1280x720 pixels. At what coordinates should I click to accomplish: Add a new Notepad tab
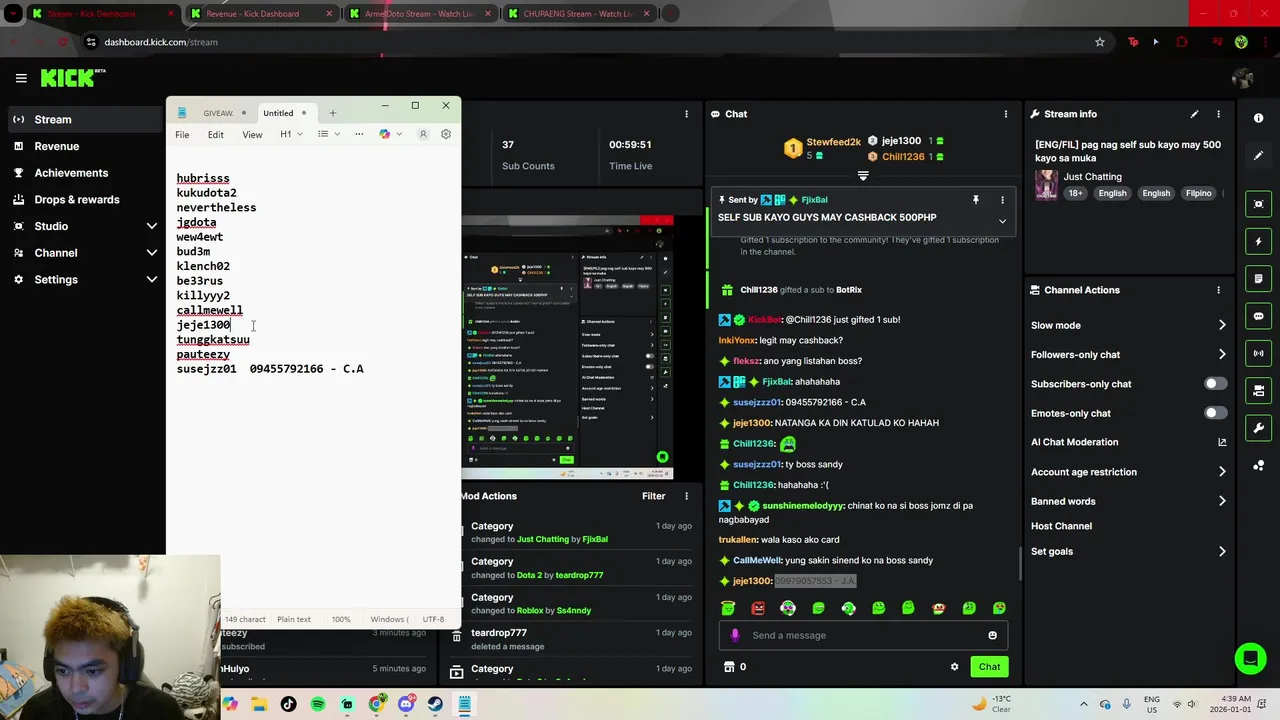pyautogui.click(x=333, y=113)
